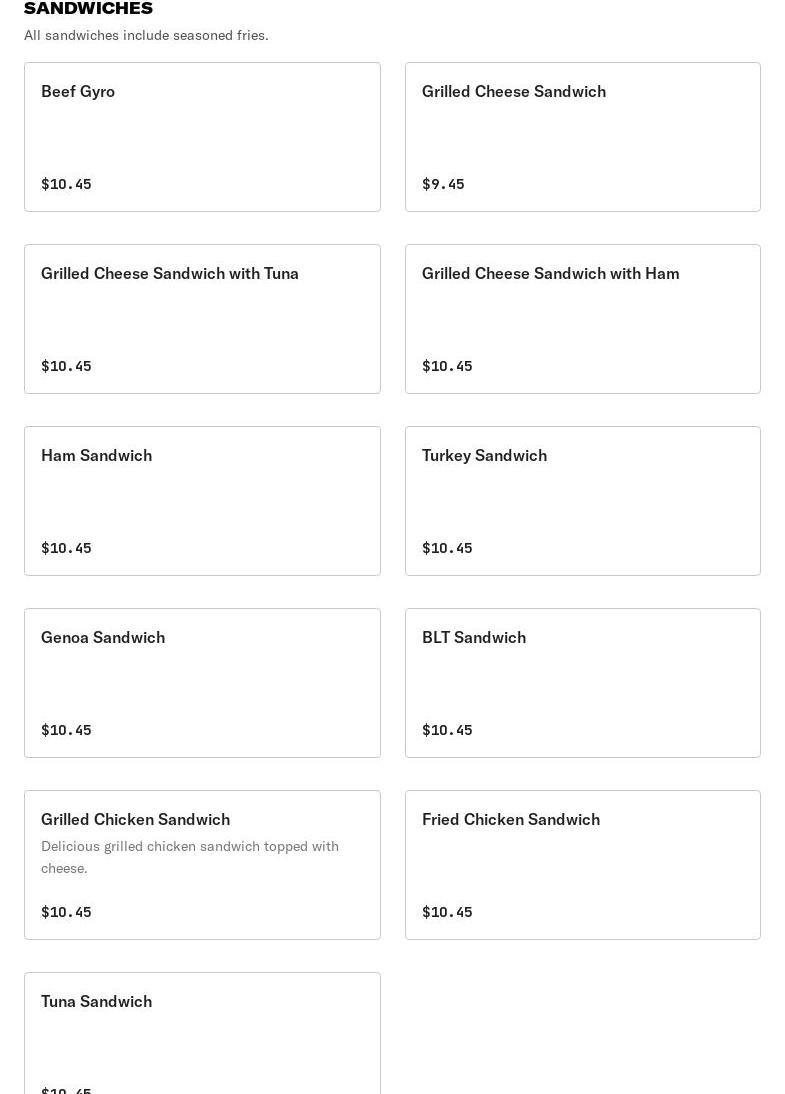Choose the Fried Chicken Sandwich card
The width and height of the screenshot is (785, 1094).
click(582, 865)
